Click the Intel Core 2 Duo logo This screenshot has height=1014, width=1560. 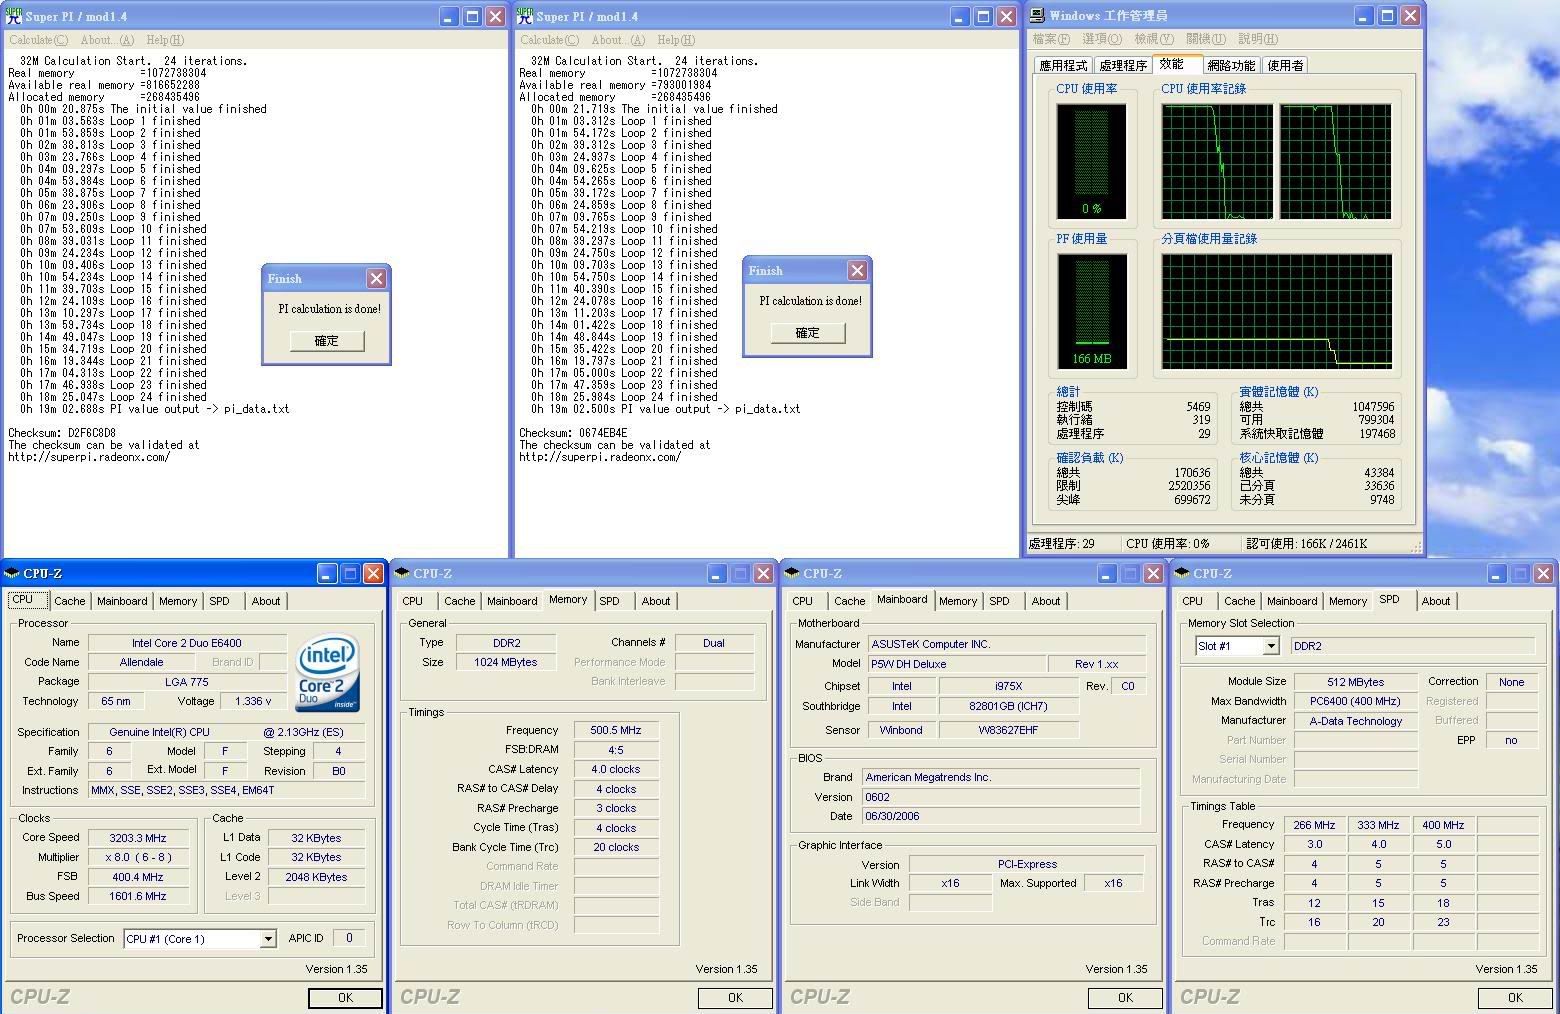tap(327, 673)
